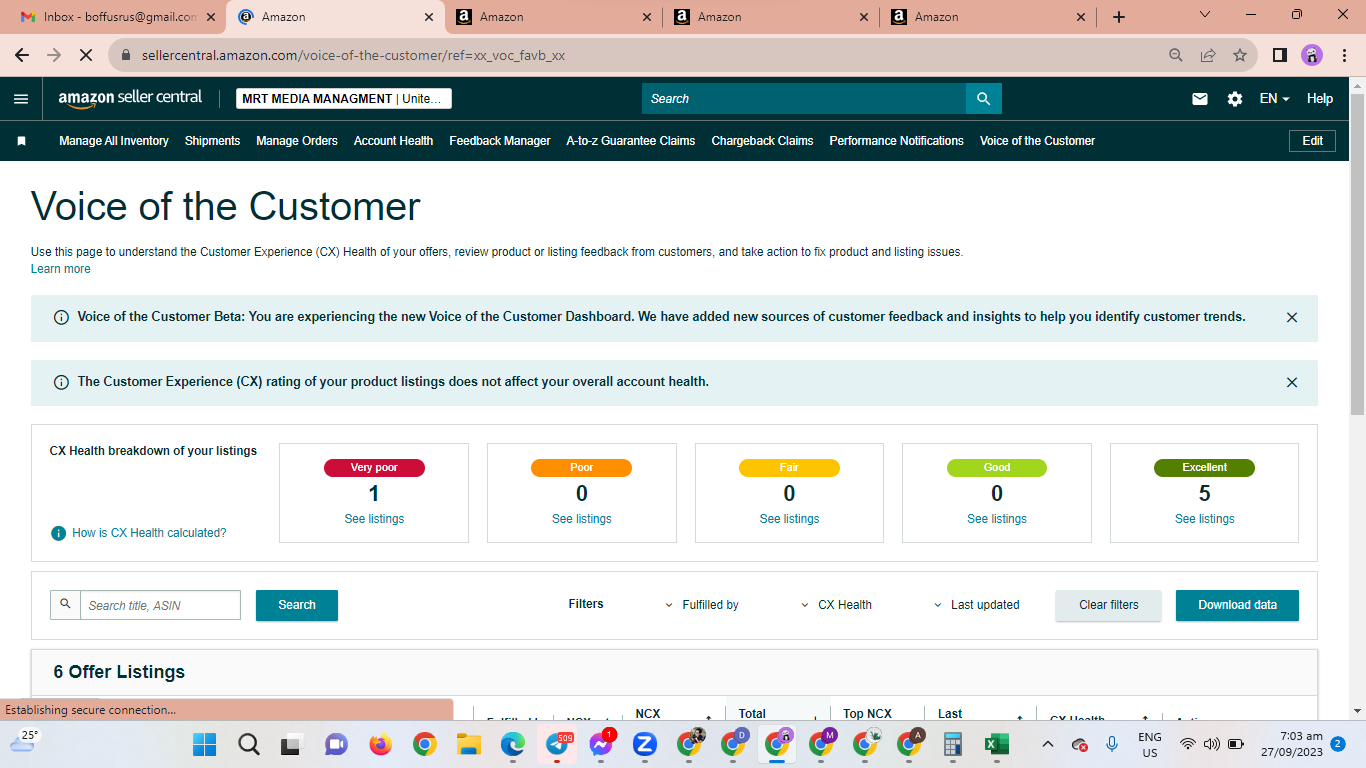This screenshot has height=768, width=1366.
Task: Open Messenger from the taskbar
Action: coord(601,745)
